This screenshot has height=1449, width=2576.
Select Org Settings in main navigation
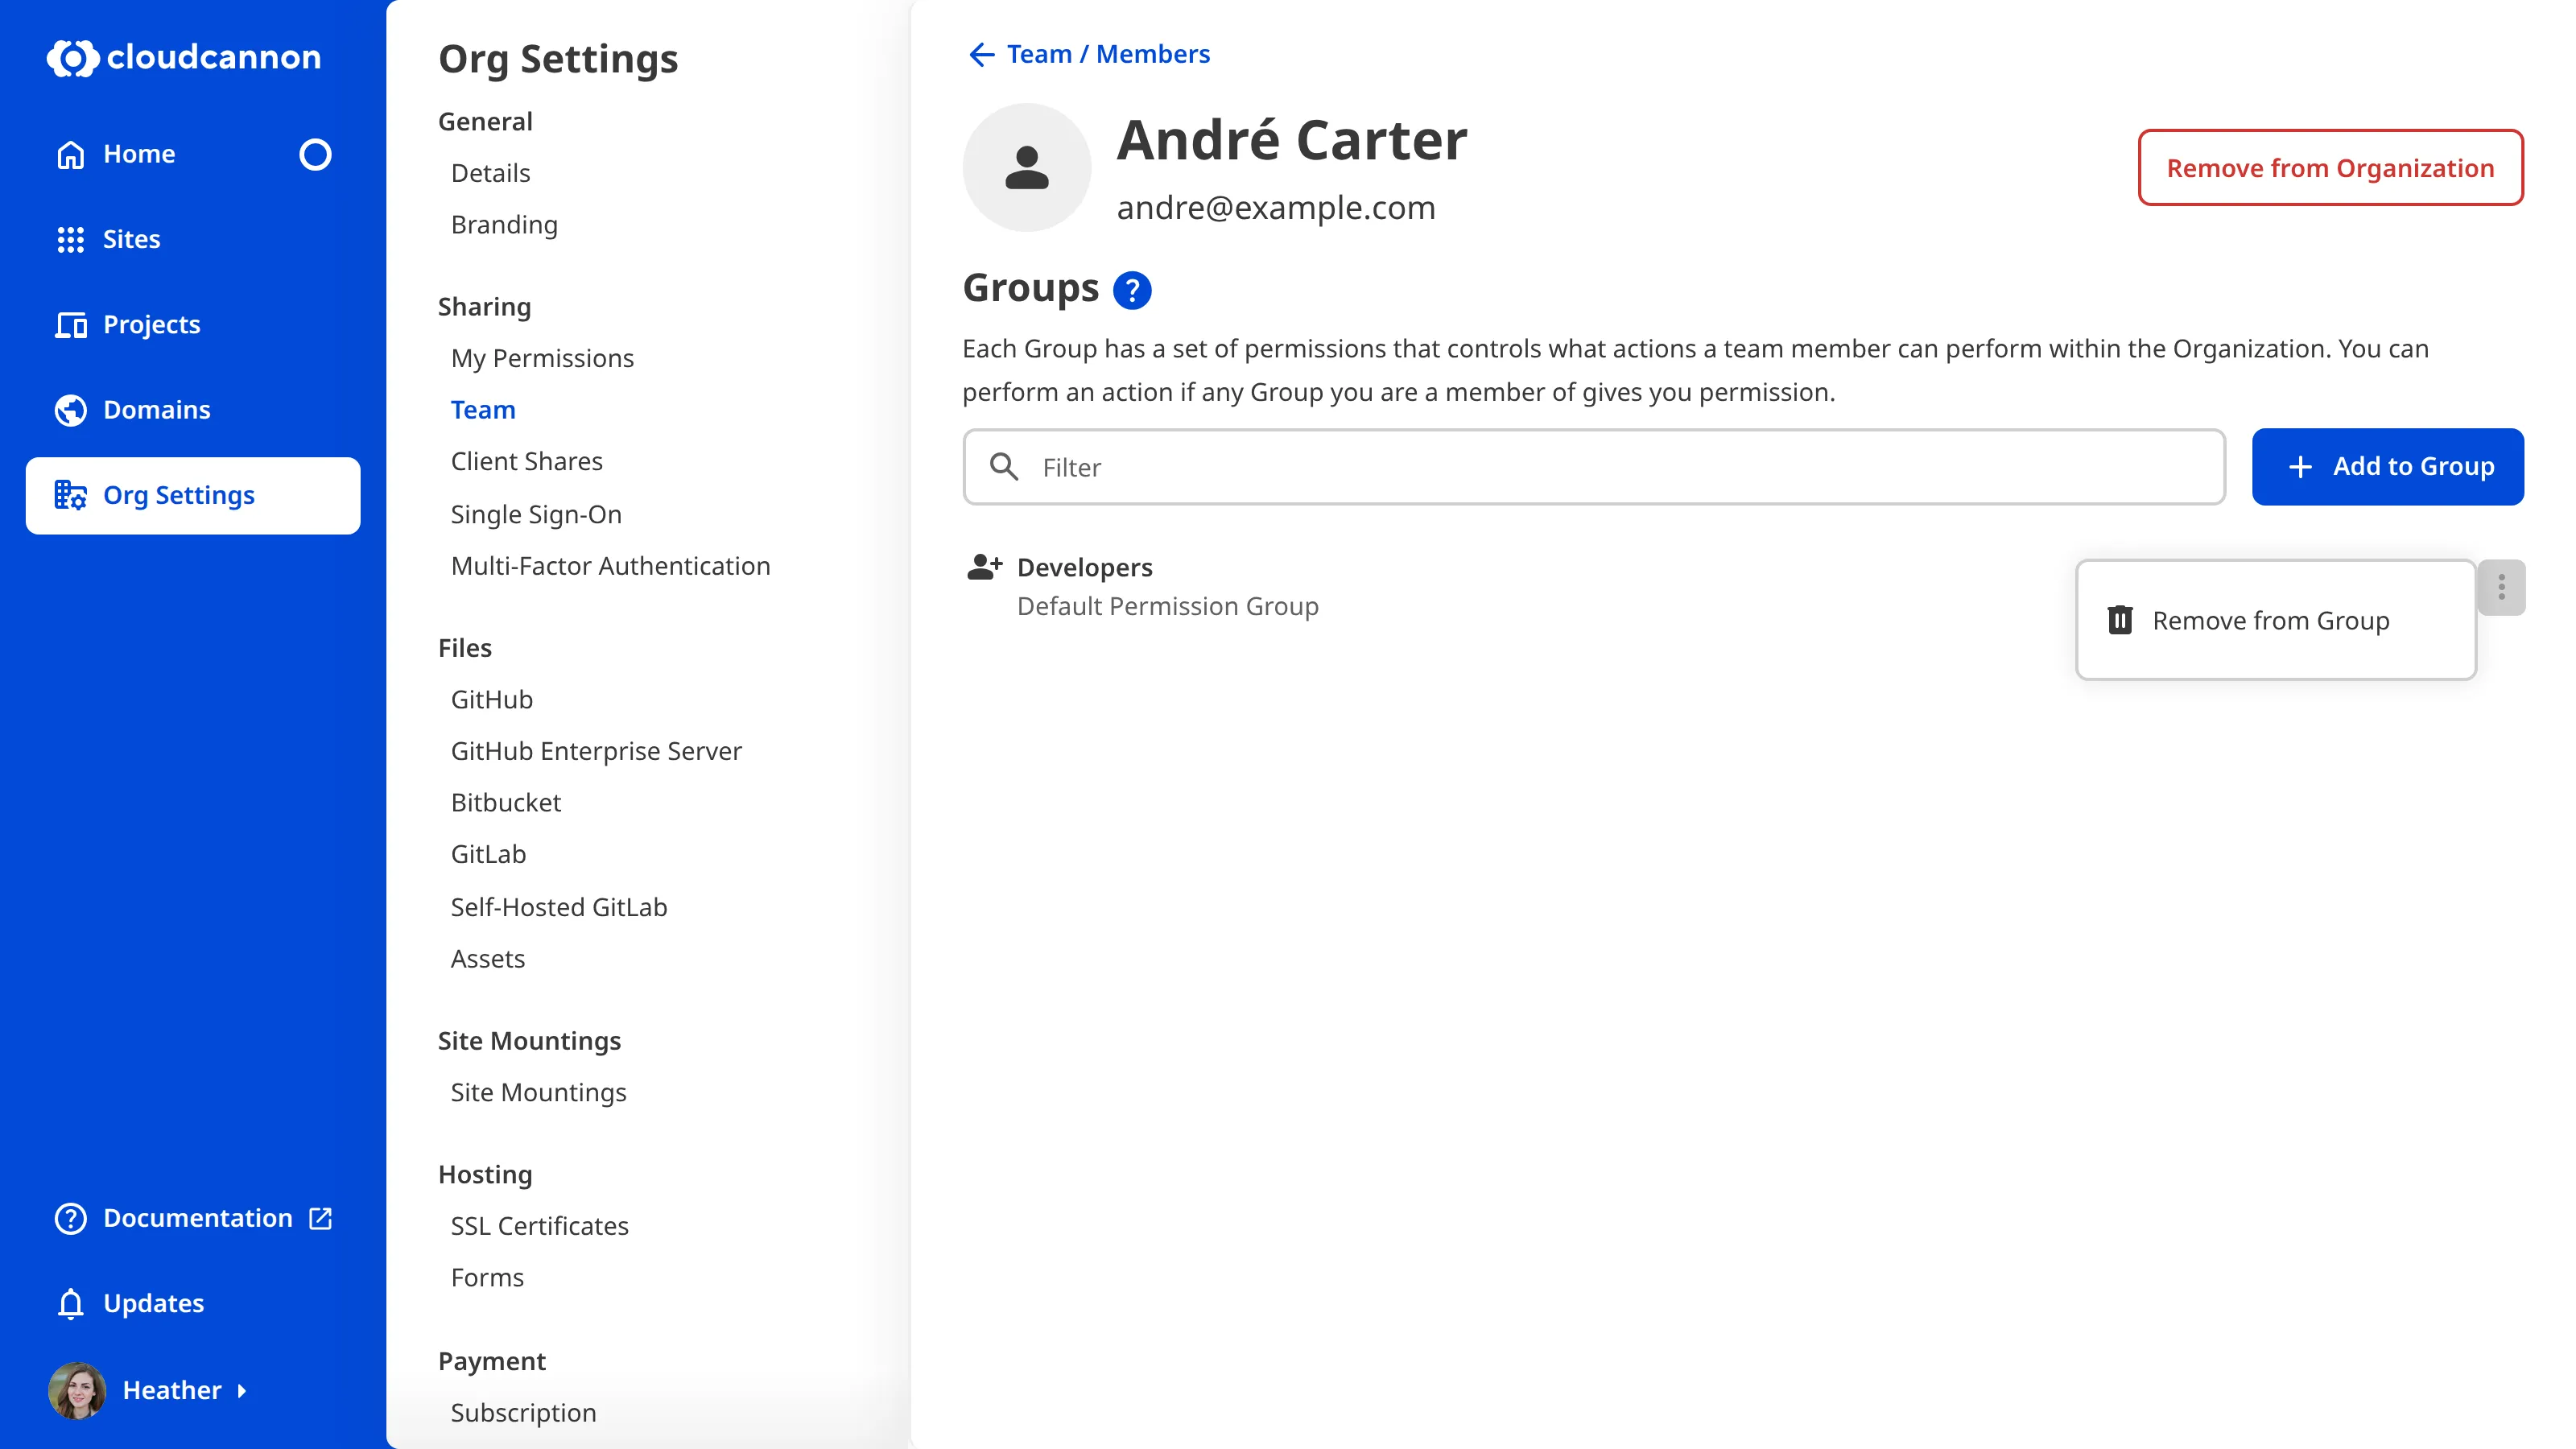coord(193,495)
